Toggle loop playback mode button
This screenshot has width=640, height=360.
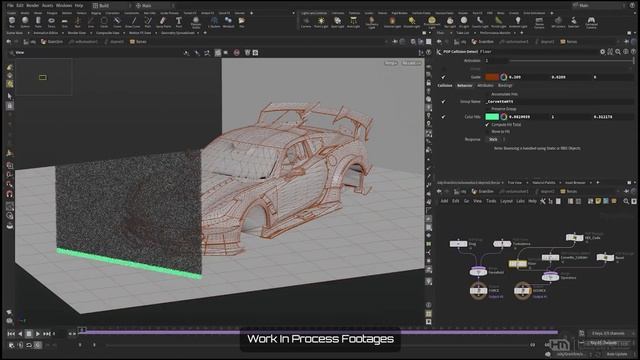[29, 345]
